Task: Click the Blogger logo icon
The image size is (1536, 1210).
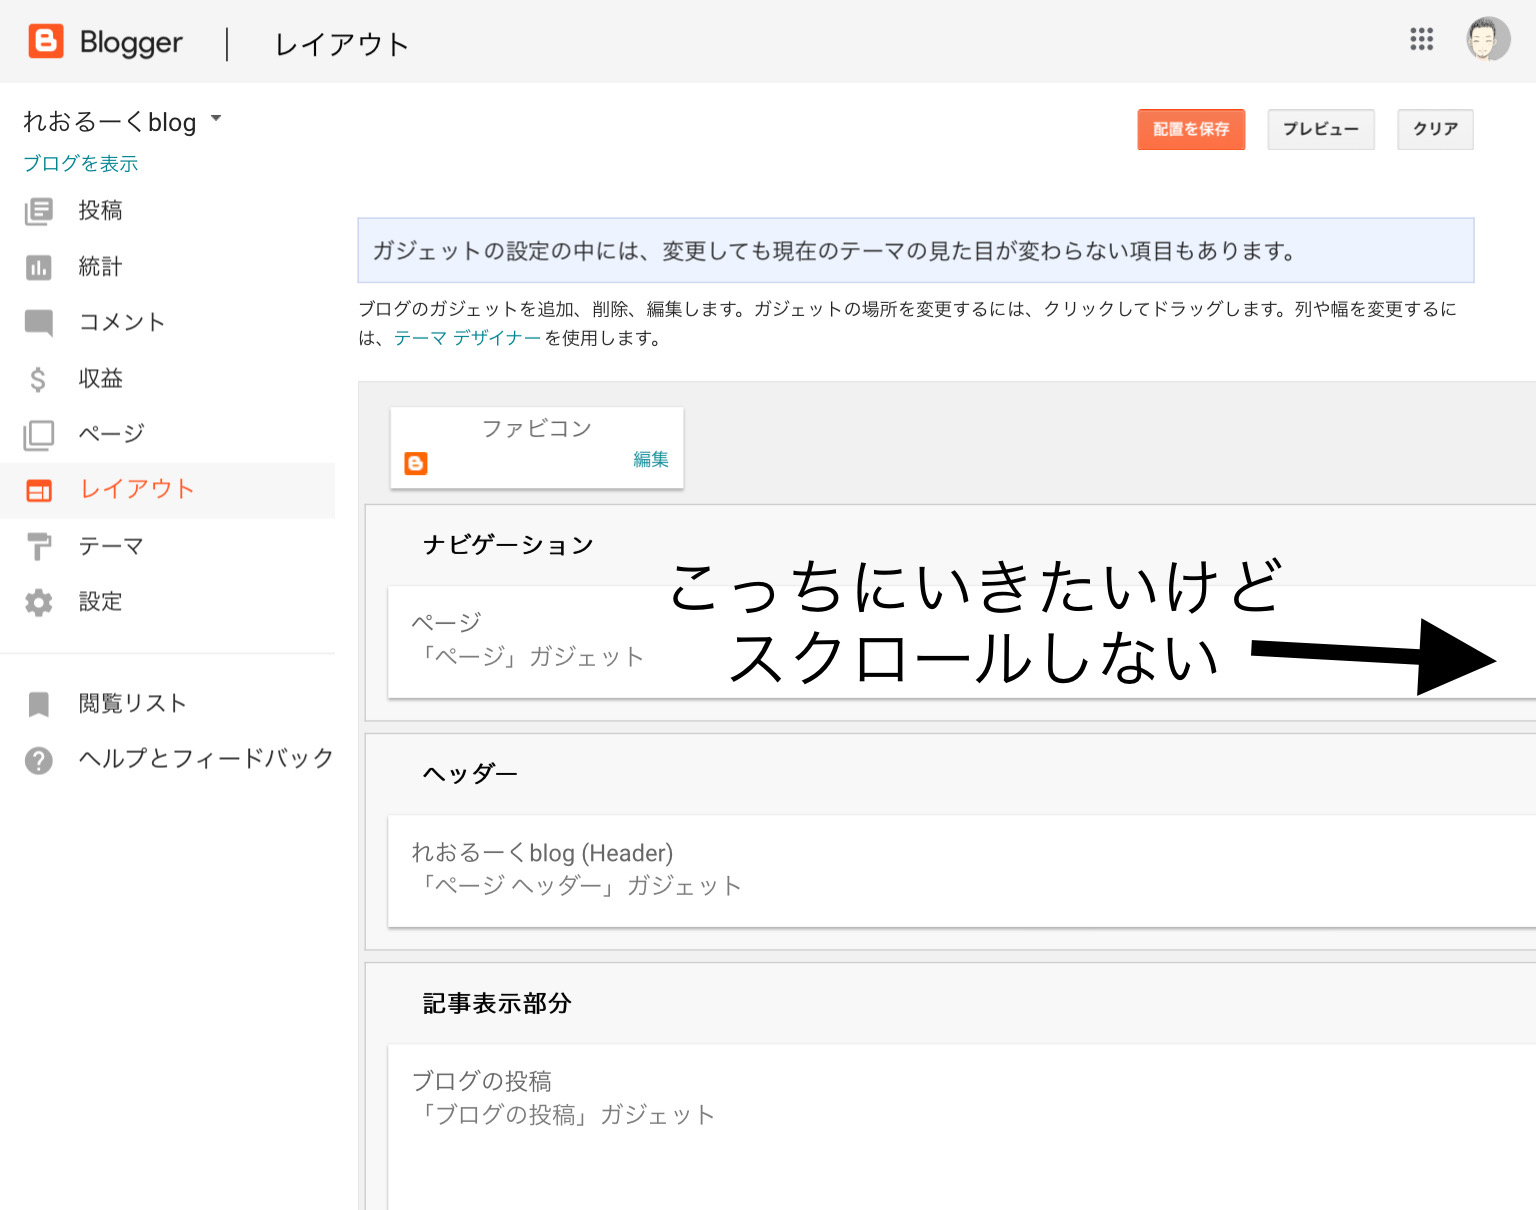Action: click(46, 42)
